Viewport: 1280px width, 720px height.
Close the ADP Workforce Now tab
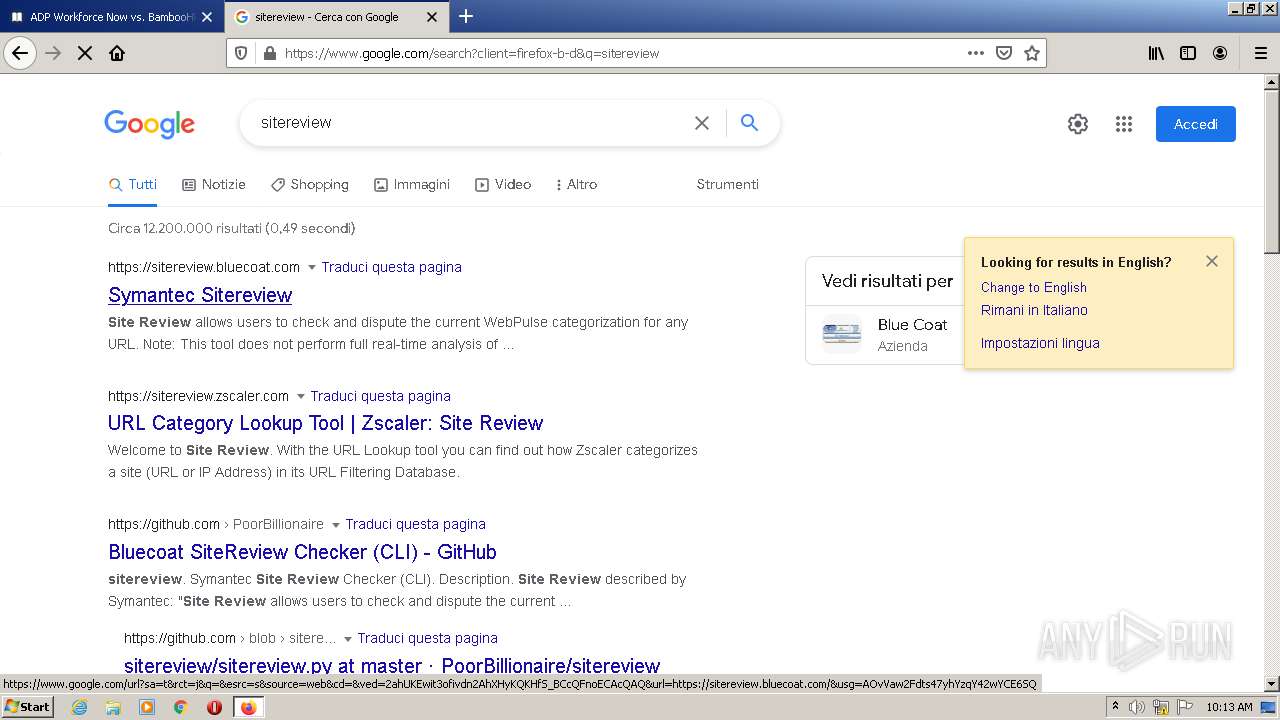[207, 17]
